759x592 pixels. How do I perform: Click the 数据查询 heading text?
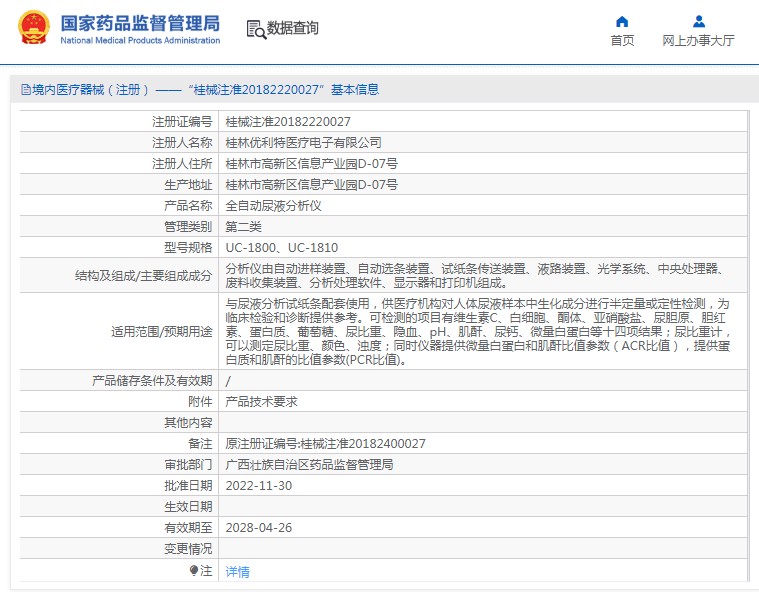(293, 28)
